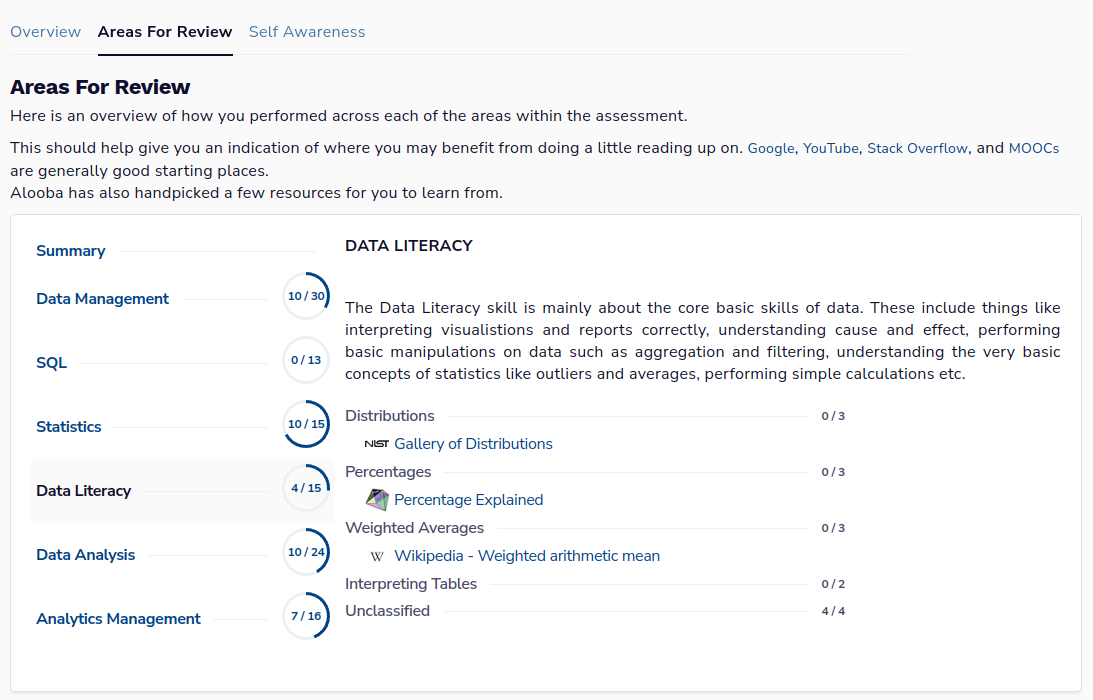This screenshot has height=700, width=1093.
Task: Click the 0 / 13 SQL score ring
Action: [306, 360]
